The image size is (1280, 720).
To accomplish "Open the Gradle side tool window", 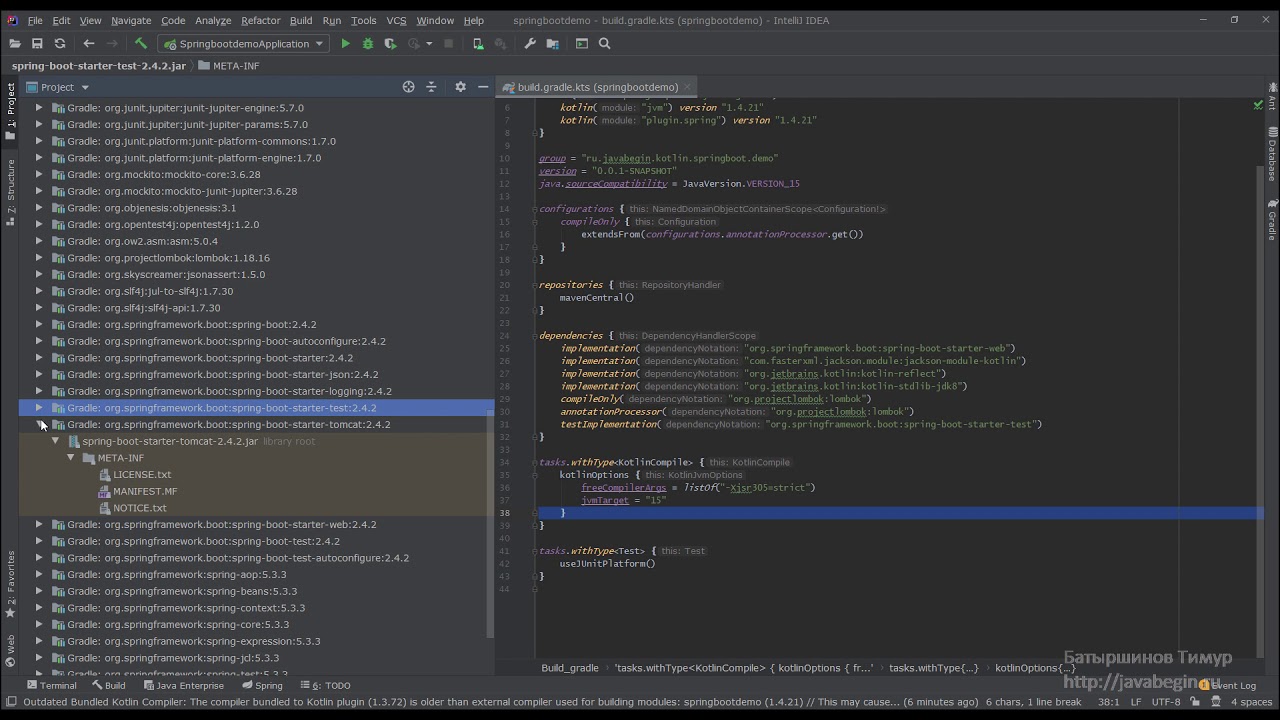I will click(1272, 219).
